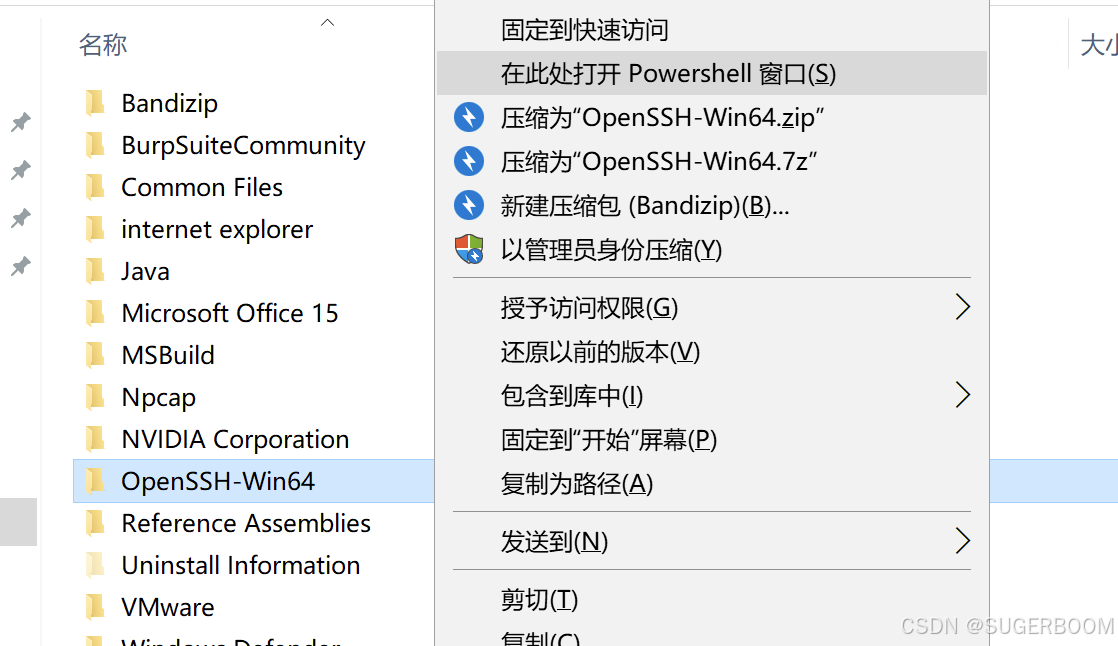1118x646 pixels.
Task: Click the MSBuild folder icon
Action: click(x=95, y=355)
